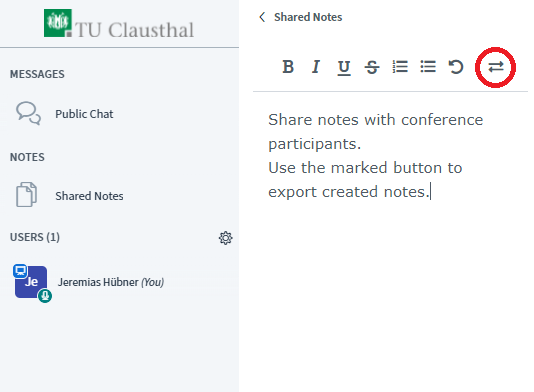Open the import/export arrows button
Screen dimensions: 534x392
496,67
